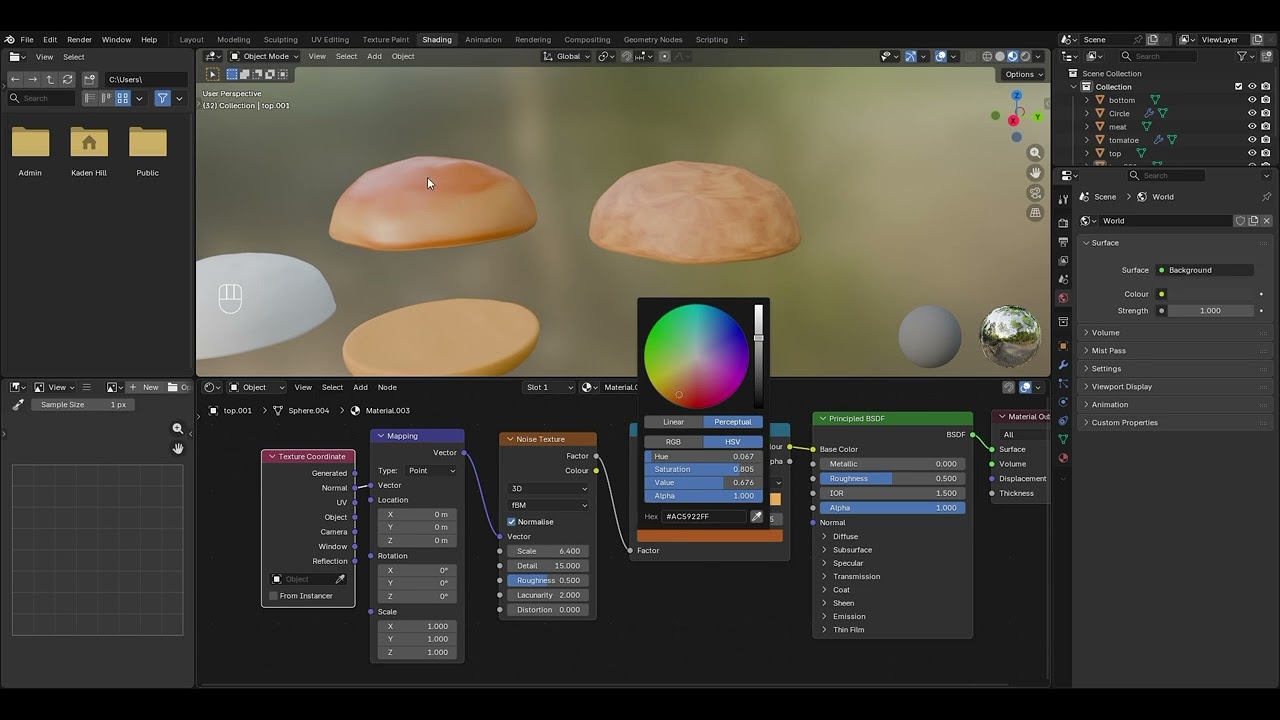Click the fake user shield for World
Screen dimensions: 1280x720
click(x=1240, y=221)
